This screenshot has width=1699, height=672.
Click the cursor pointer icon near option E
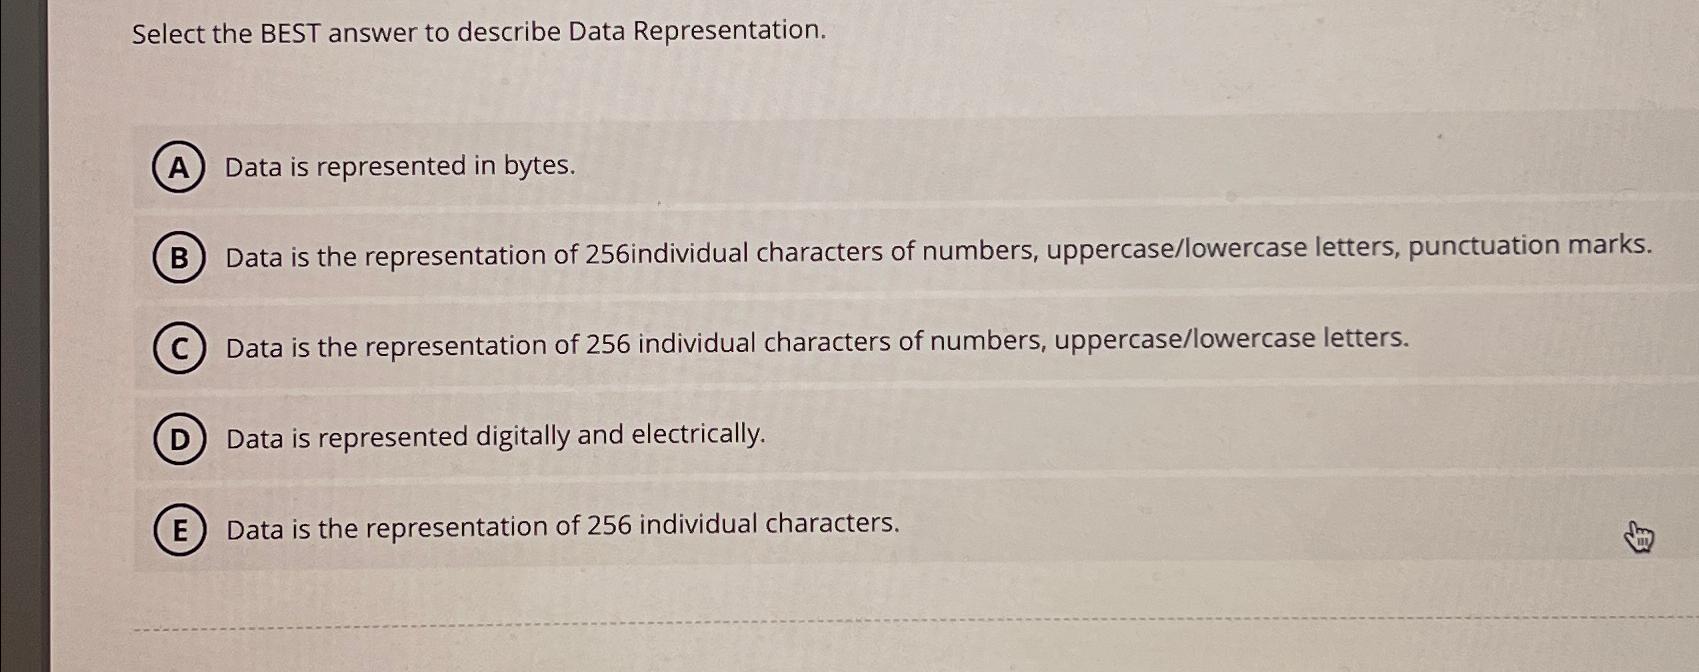1638,537
